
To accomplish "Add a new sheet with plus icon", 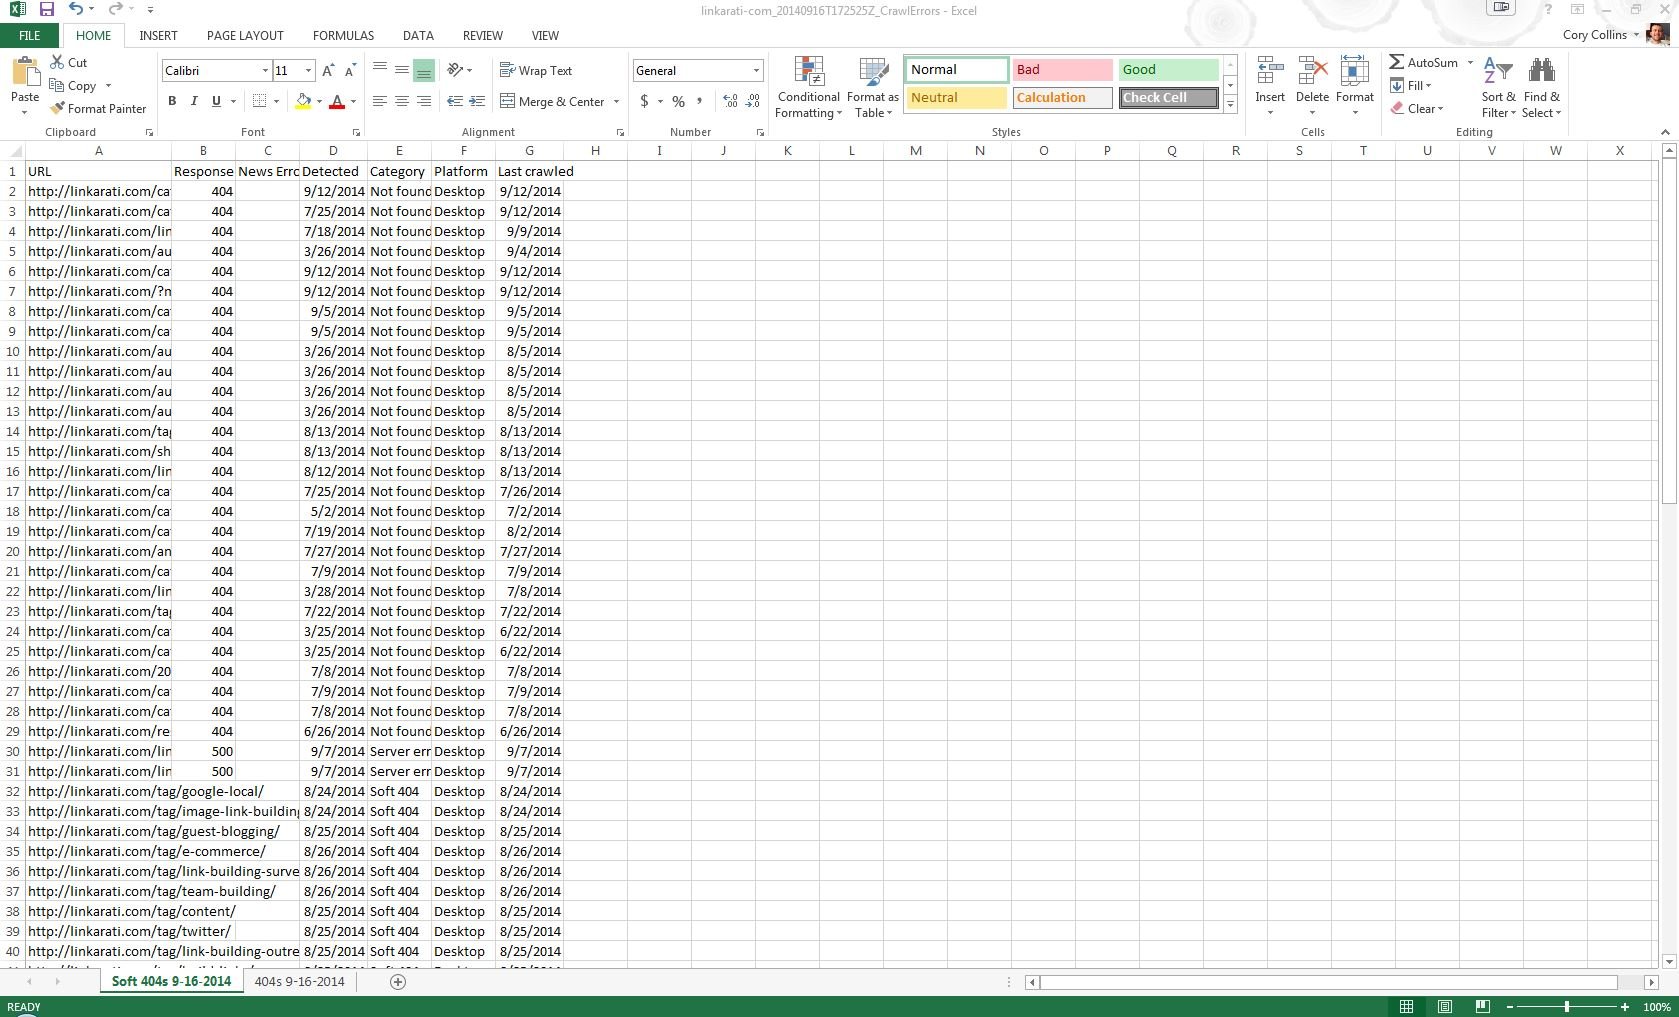I will (x=398, y=981).
